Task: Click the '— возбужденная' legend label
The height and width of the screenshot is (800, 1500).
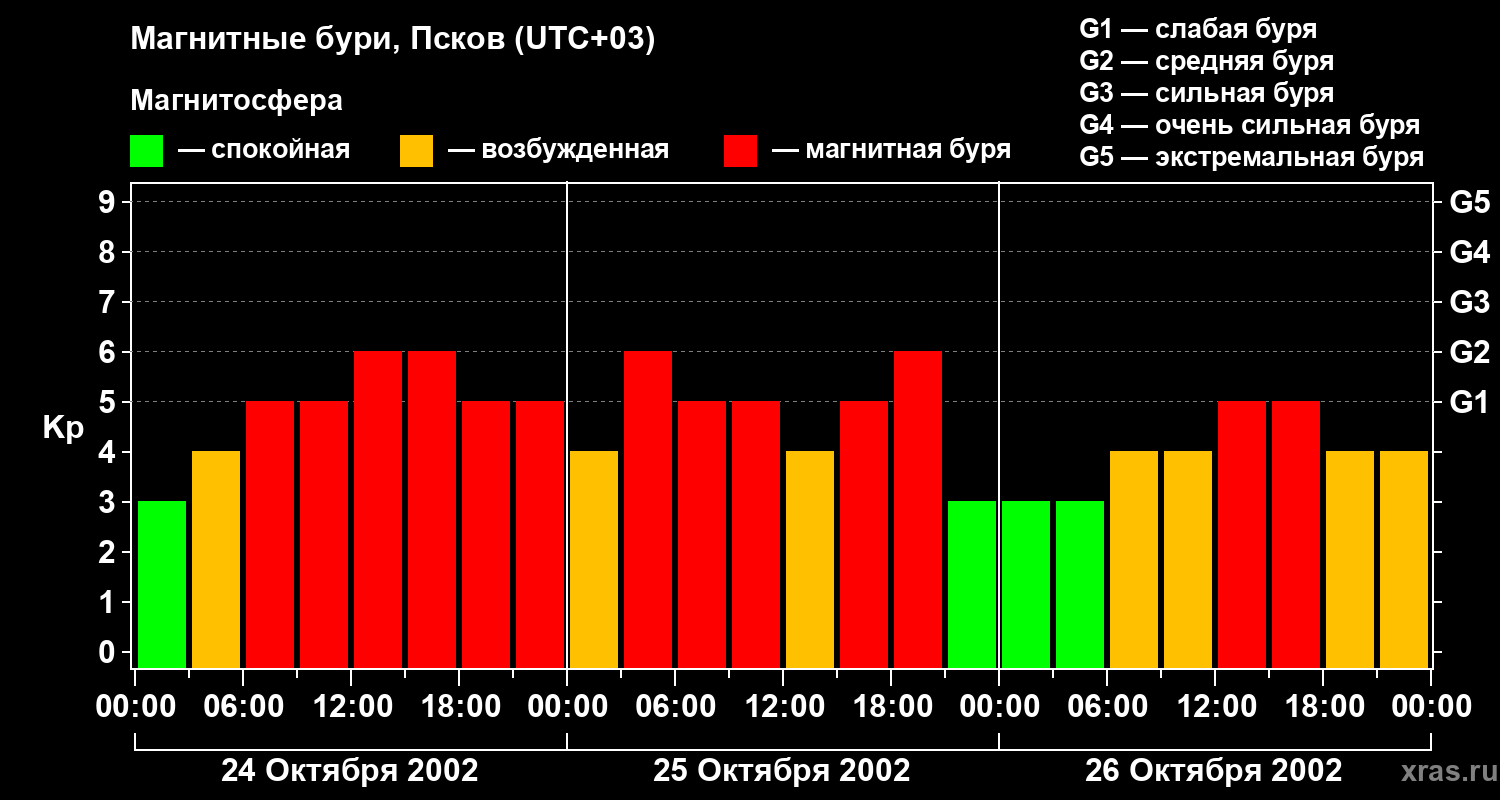Action: tap(558, 150)
